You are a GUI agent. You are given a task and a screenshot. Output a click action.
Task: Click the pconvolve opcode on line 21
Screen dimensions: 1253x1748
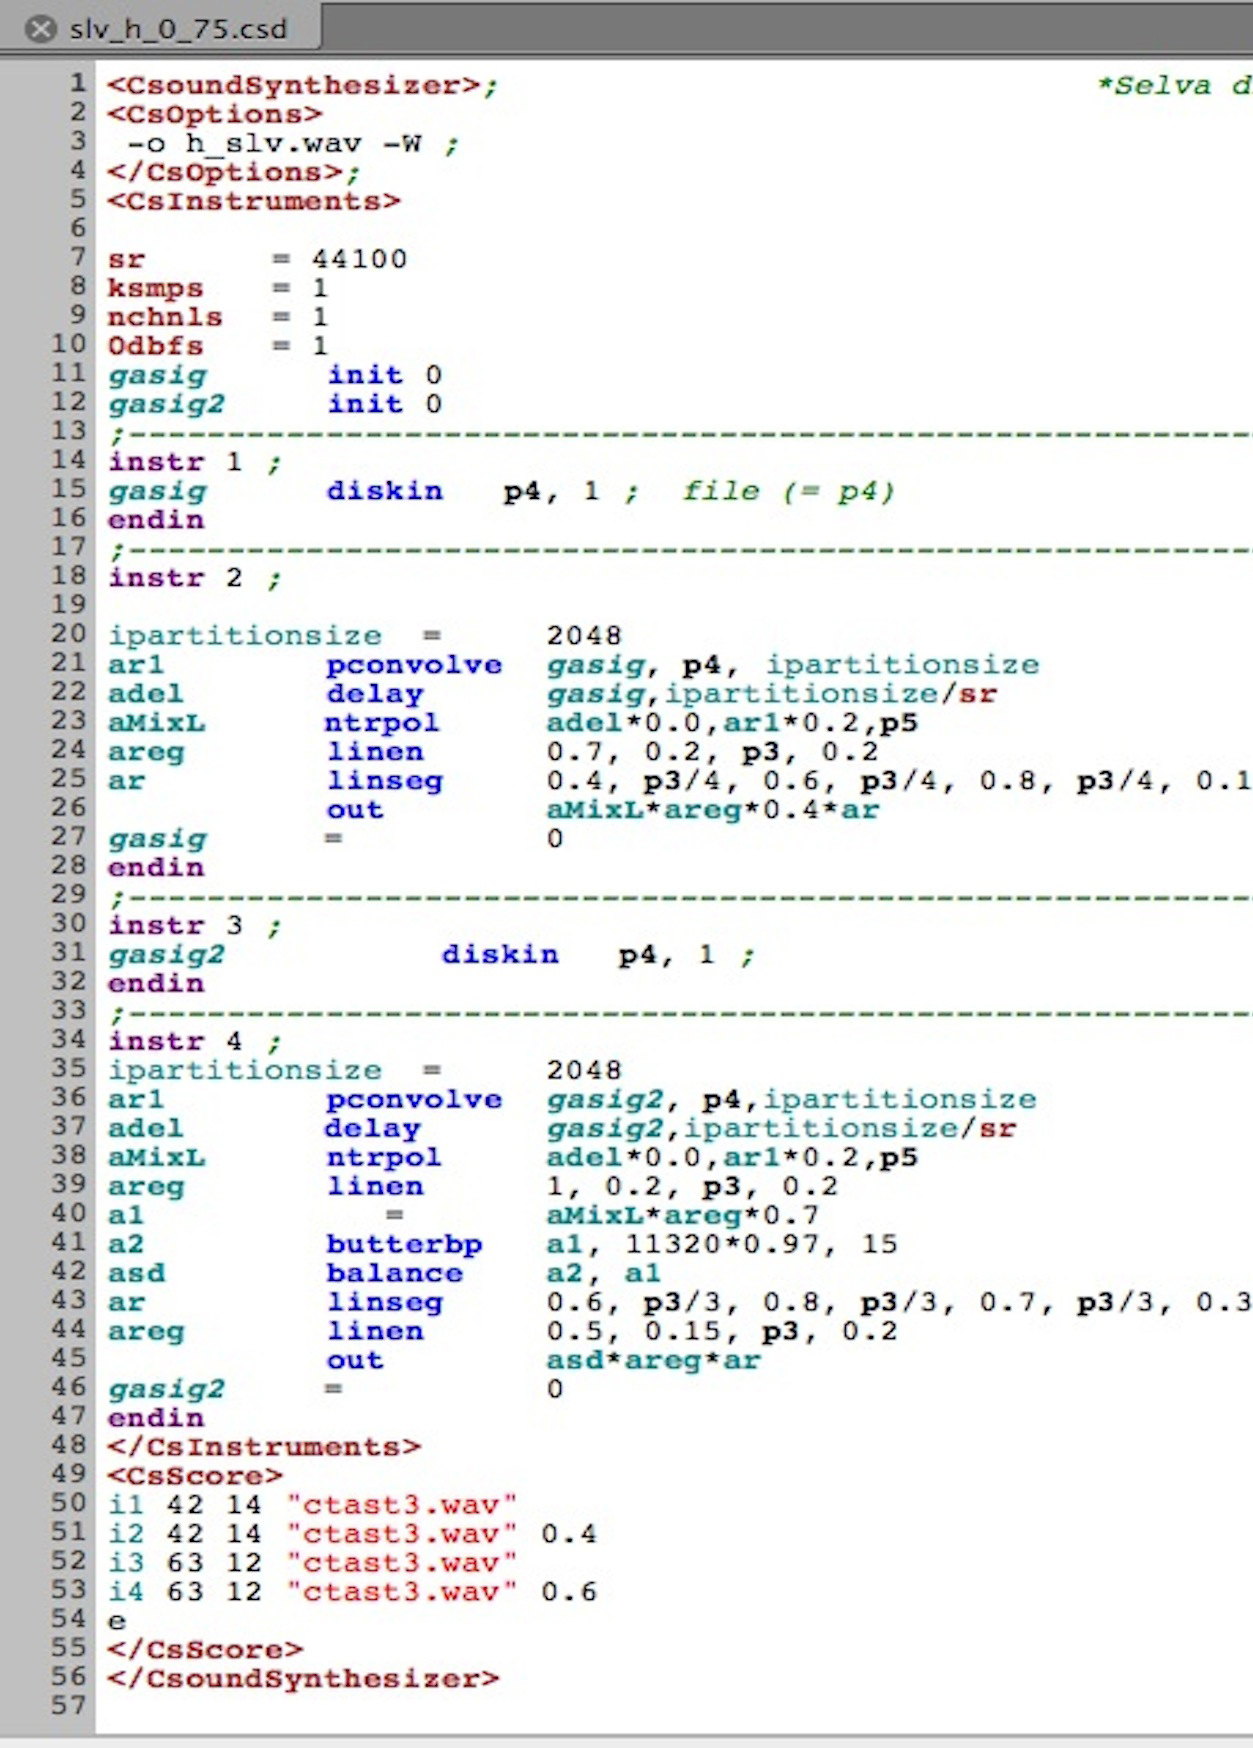(413, 665)
